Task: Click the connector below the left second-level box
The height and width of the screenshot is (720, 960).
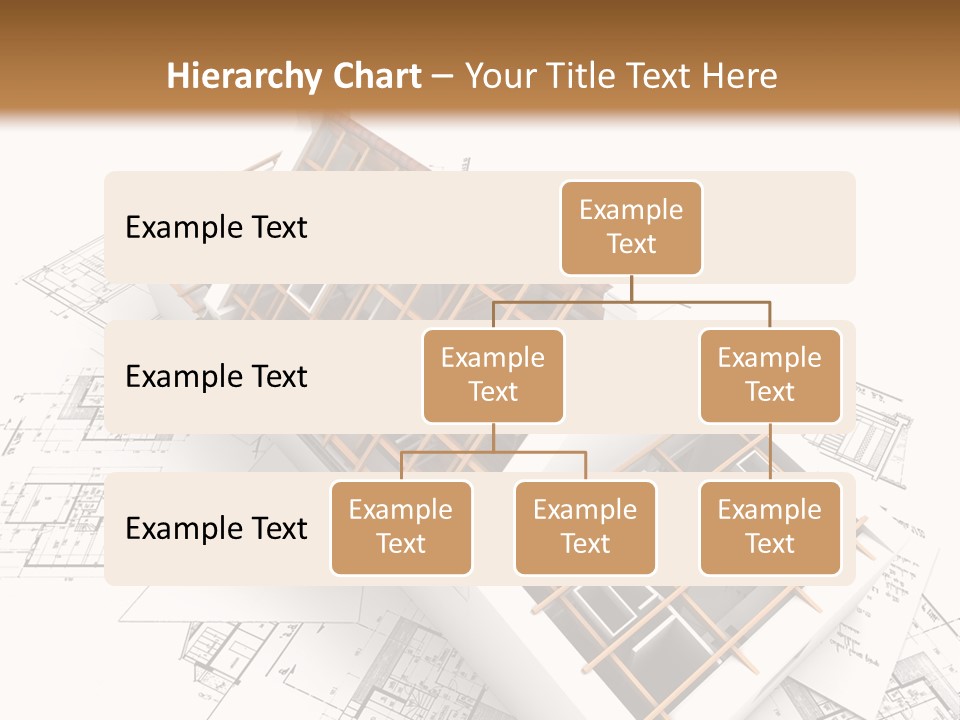Action: [x=493, y=435]
